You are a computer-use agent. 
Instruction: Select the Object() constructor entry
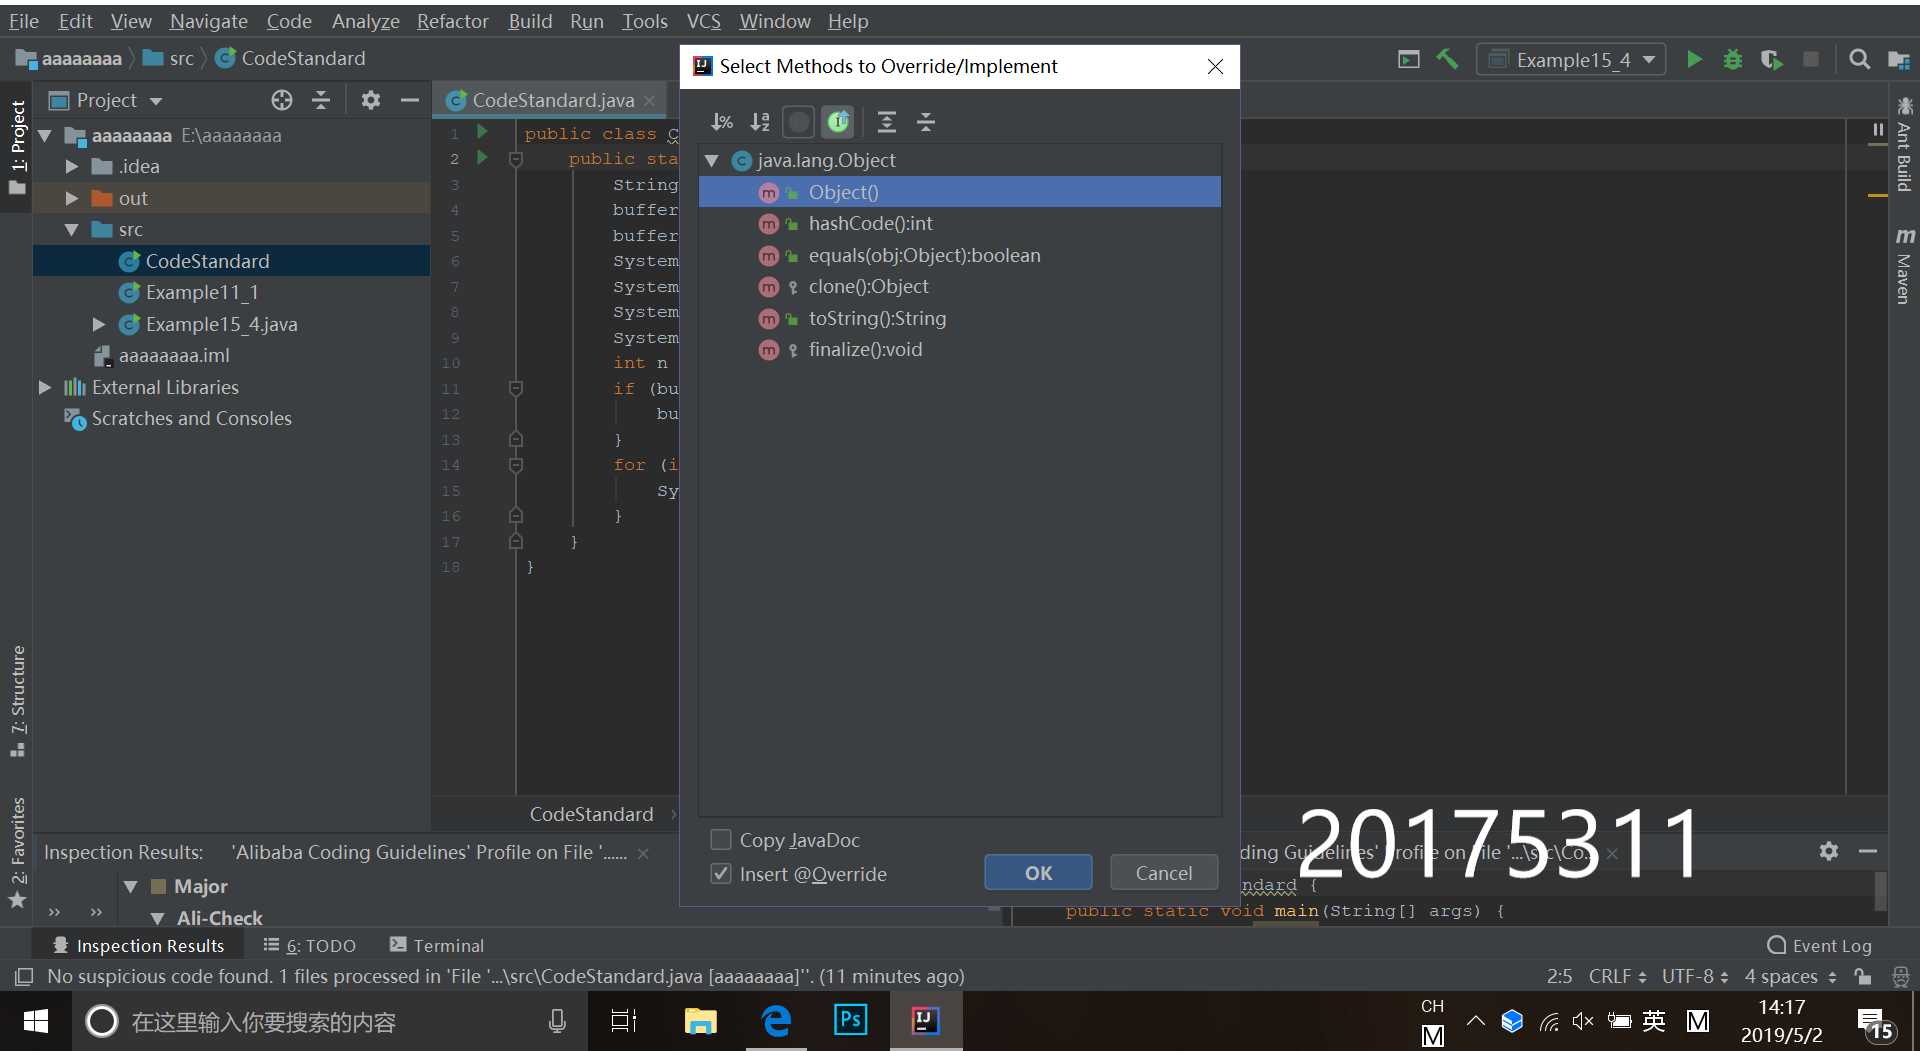pyautogui.click(x=959, y=192)
